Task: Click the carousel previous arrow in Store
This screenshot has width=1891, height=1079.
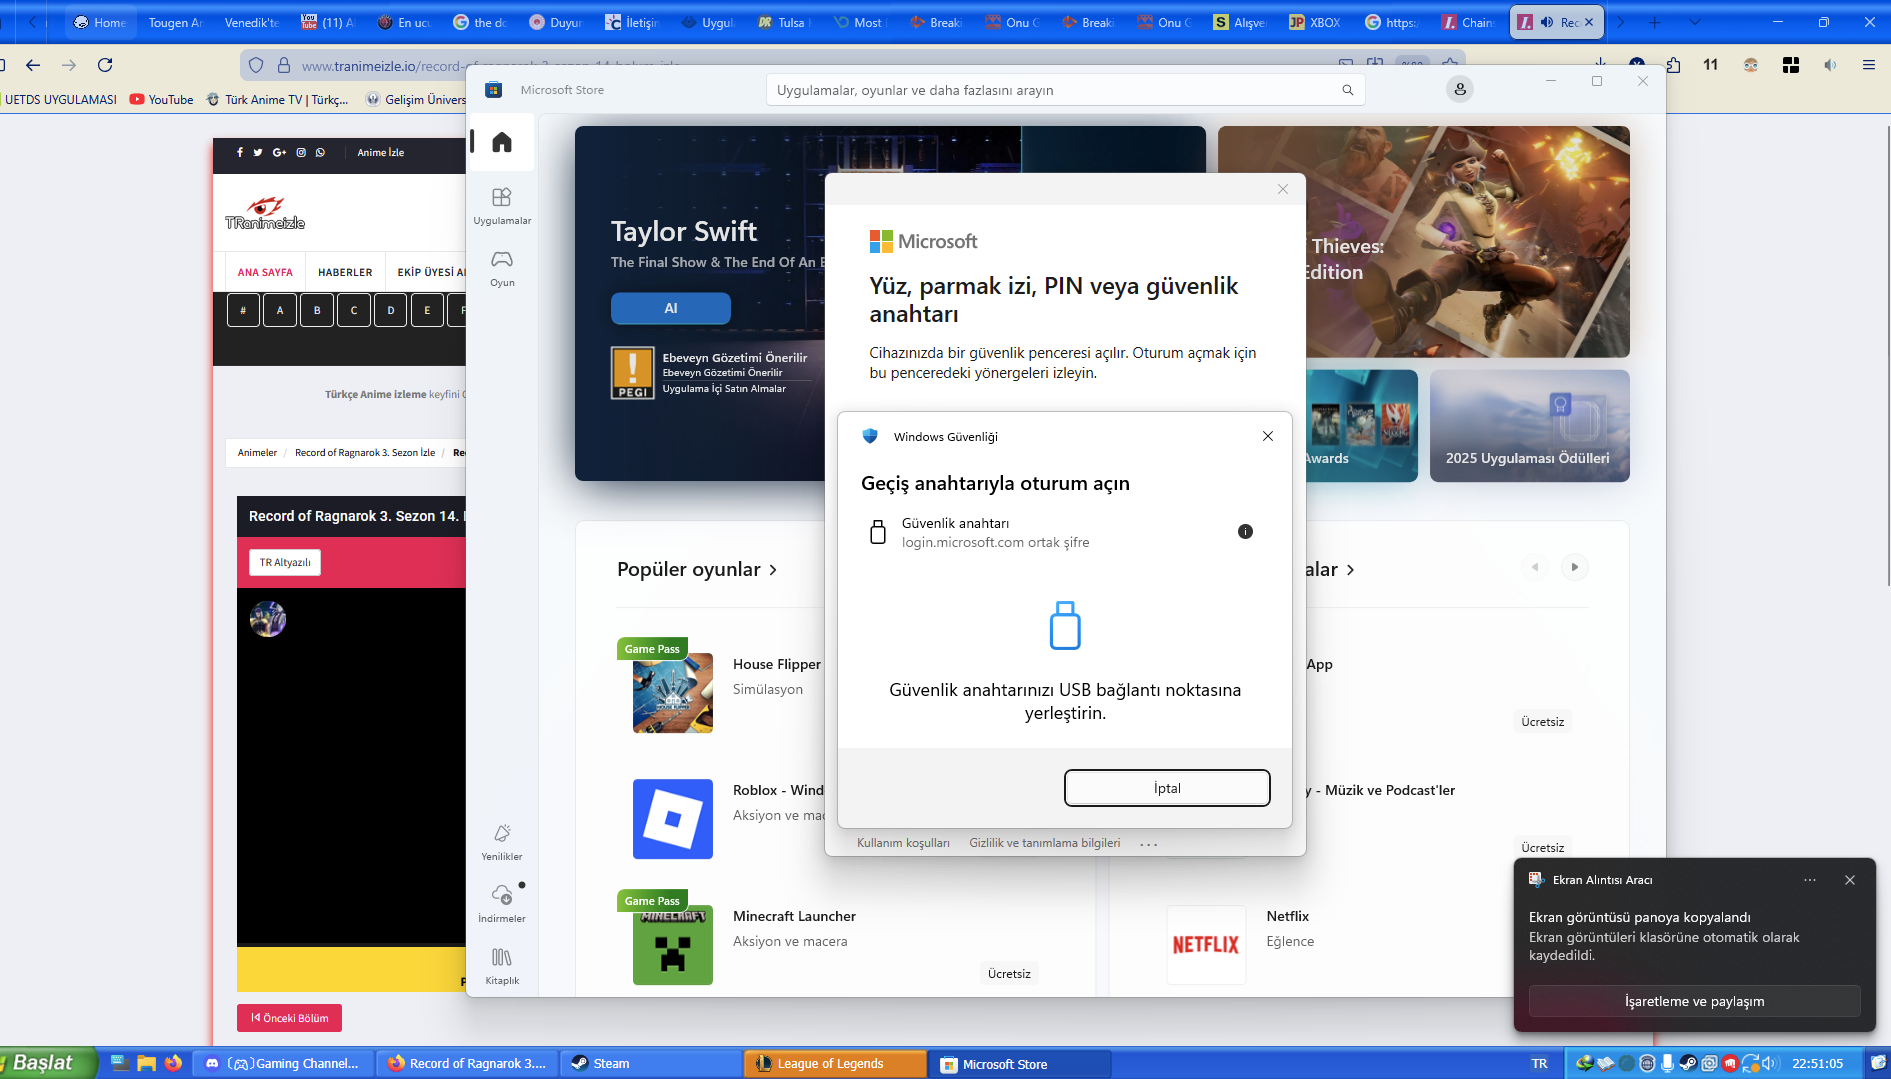Action: pos(1535,567)
